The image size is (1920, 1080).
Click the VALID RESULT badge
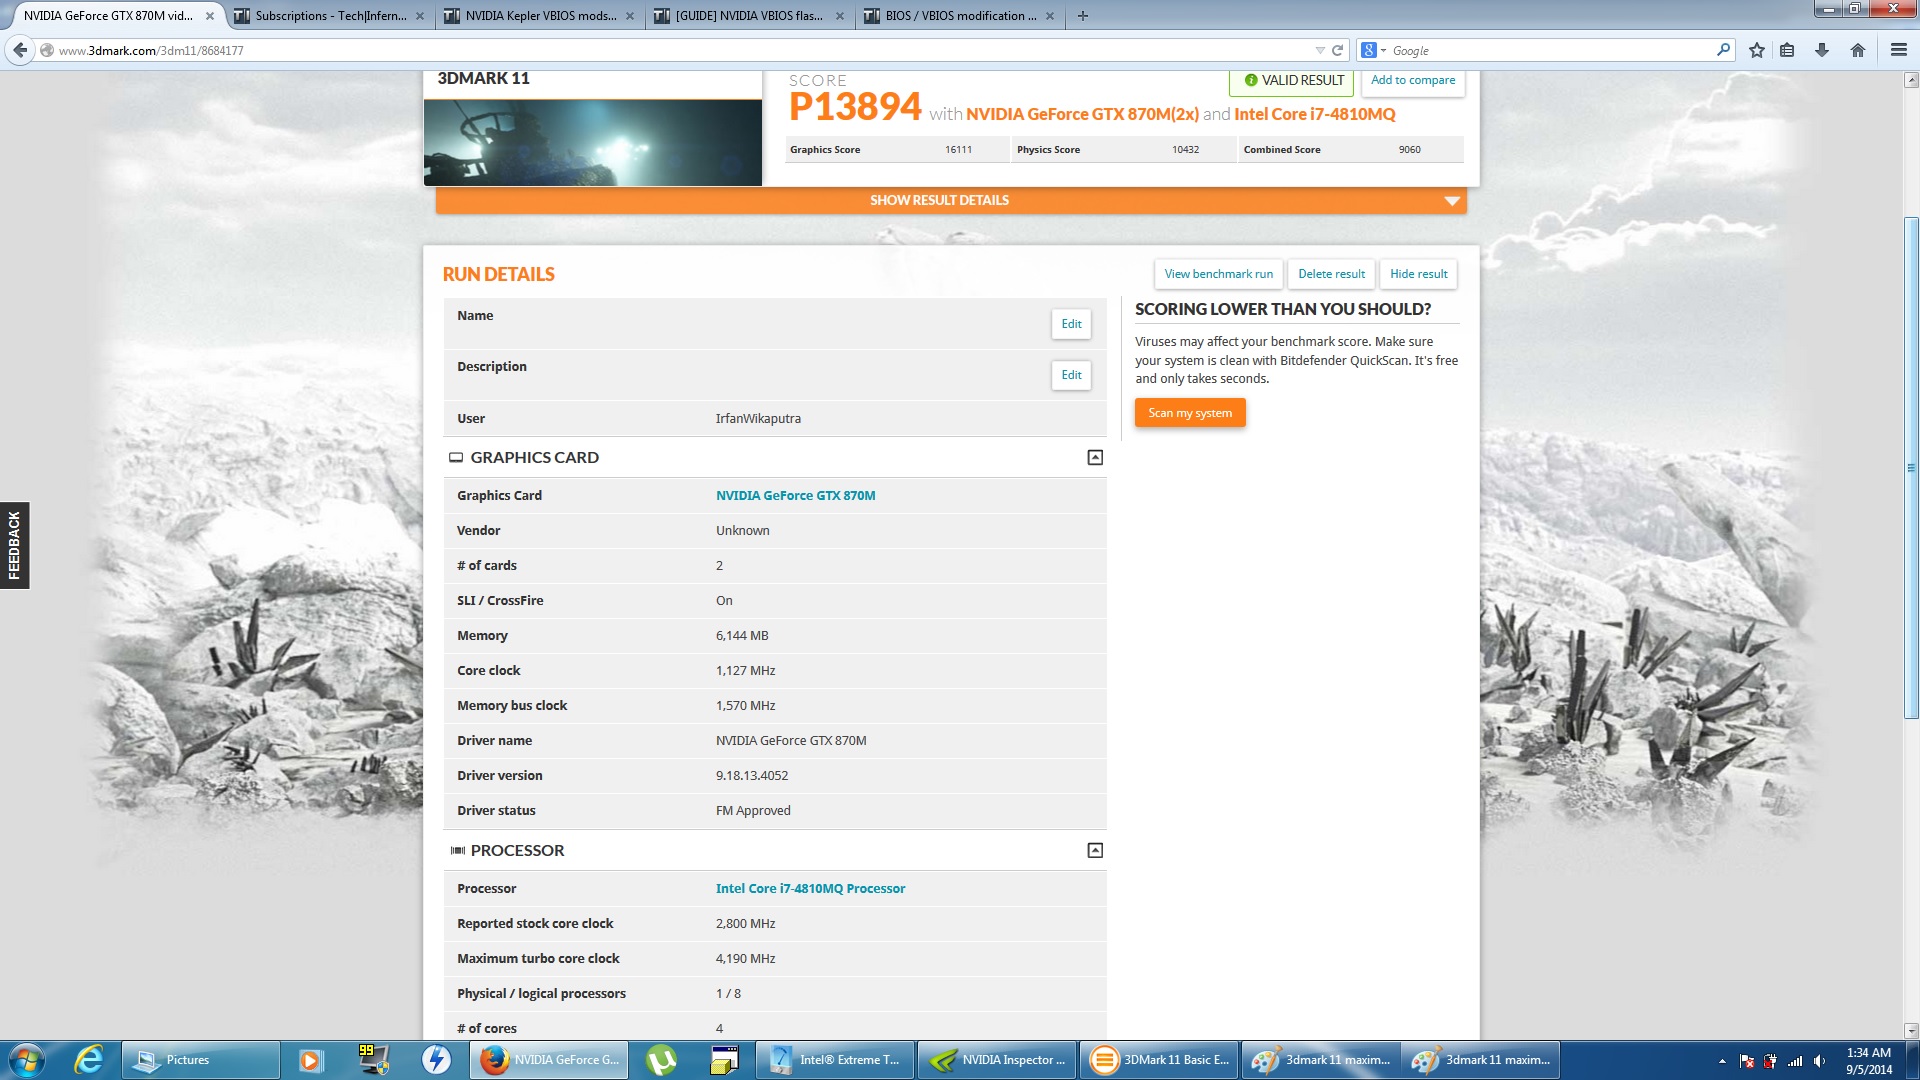pos(1292,80)
